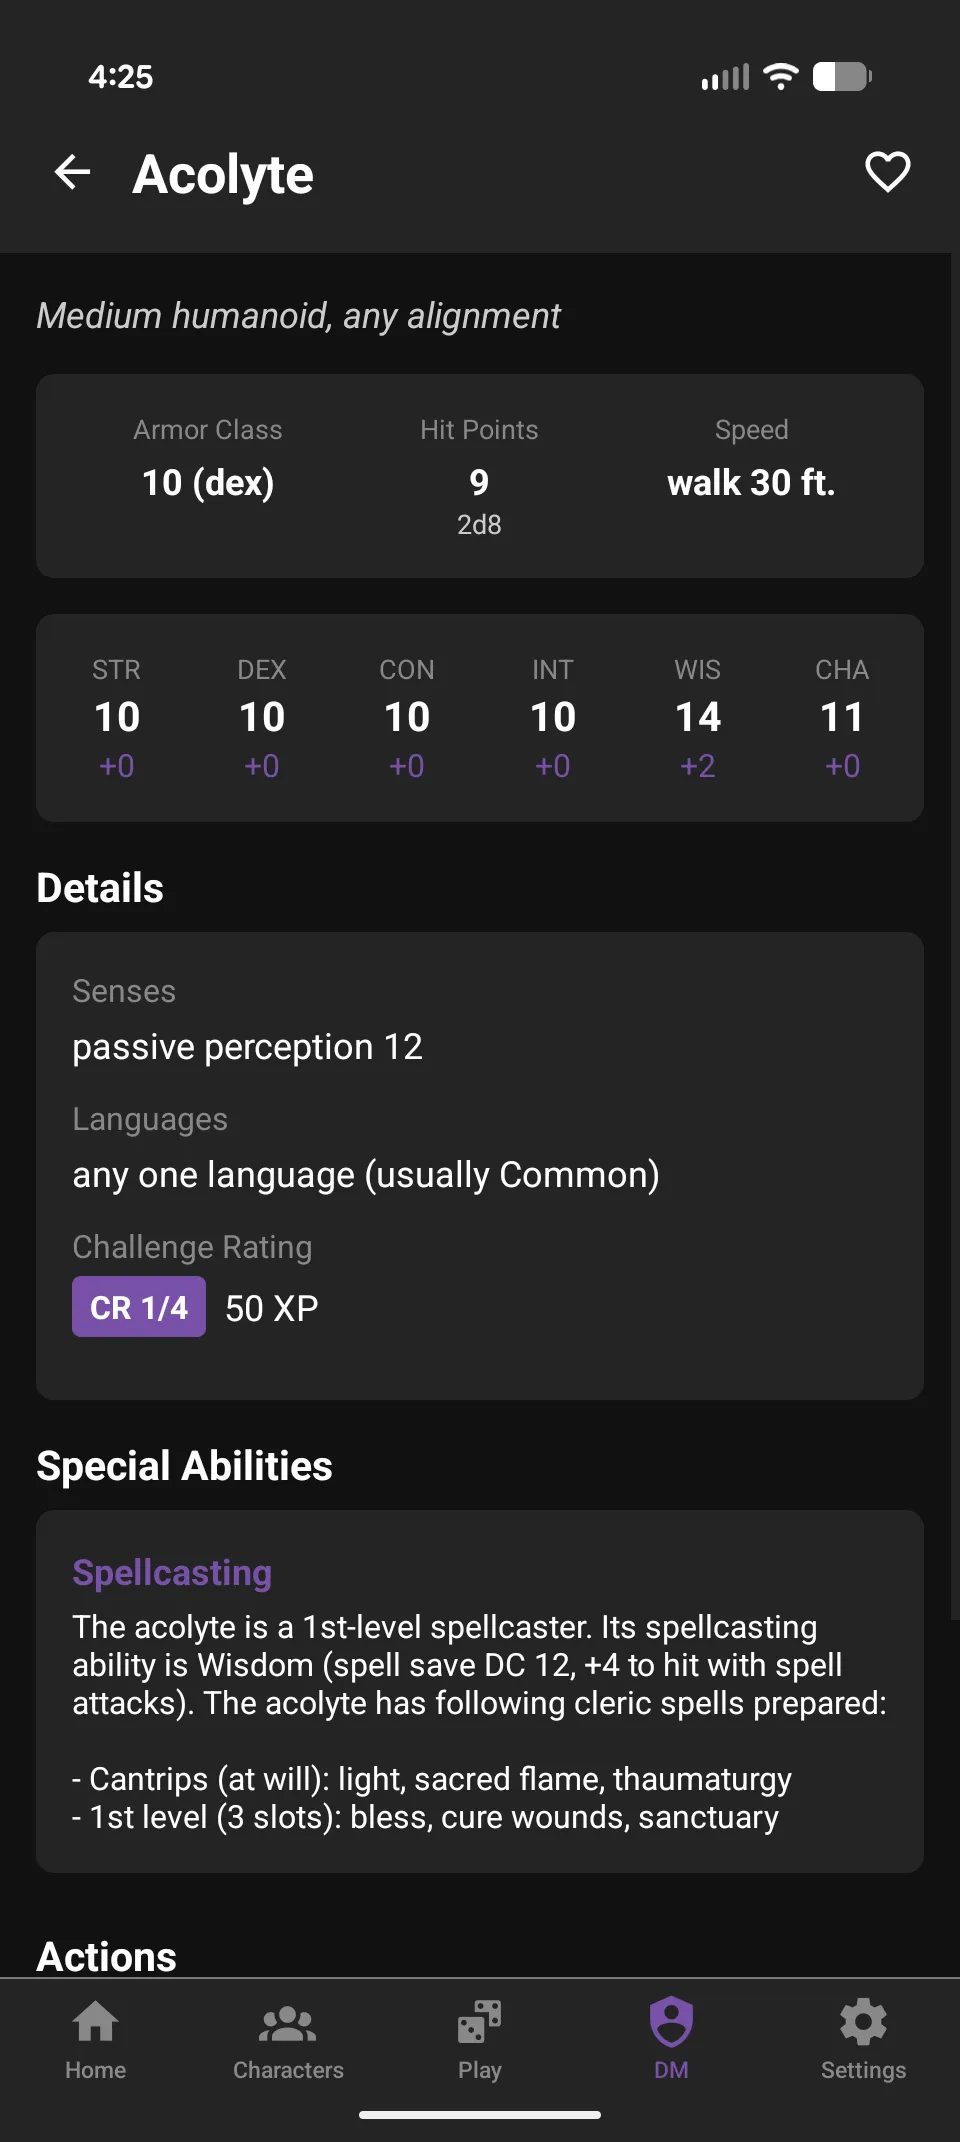Image resolution: width=960 pixels, height=2142 pixels.
Task: Tap the Armor Class 10 (dex) value
Action: pos(207,483)
